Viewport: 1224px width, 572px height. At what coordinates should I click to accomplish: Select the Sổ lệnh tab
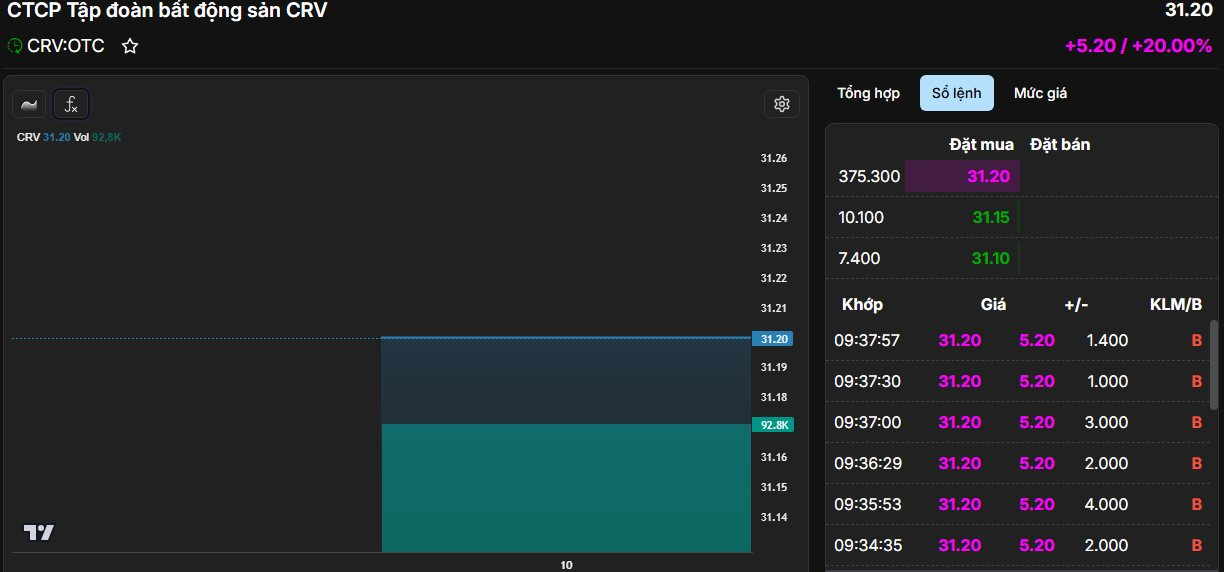click(956, 93)
